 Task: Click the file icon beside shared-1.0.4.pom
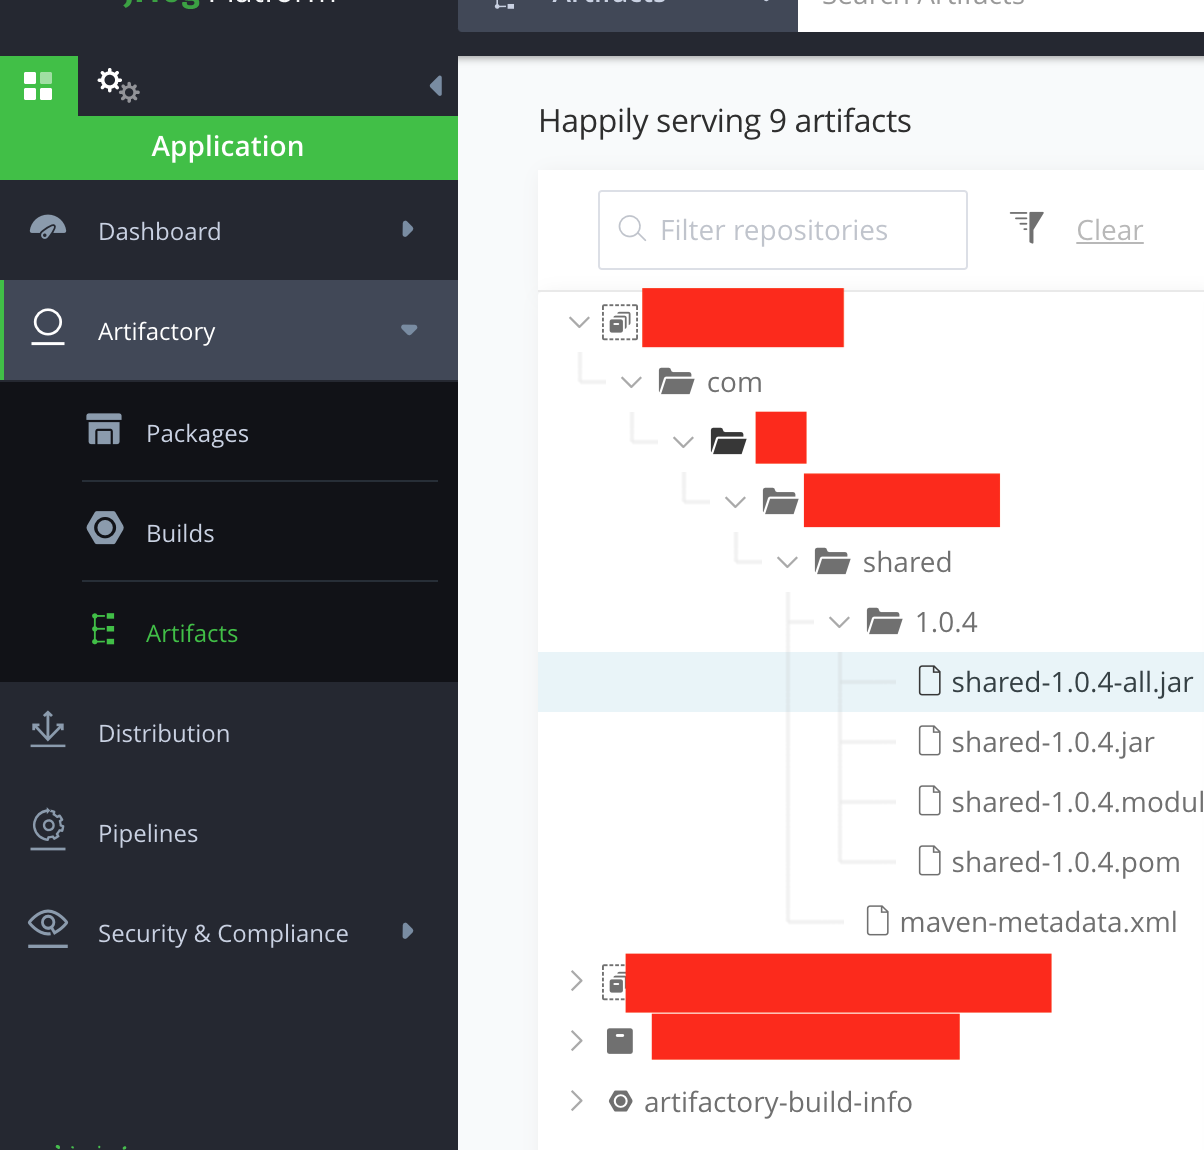(930, 861)
